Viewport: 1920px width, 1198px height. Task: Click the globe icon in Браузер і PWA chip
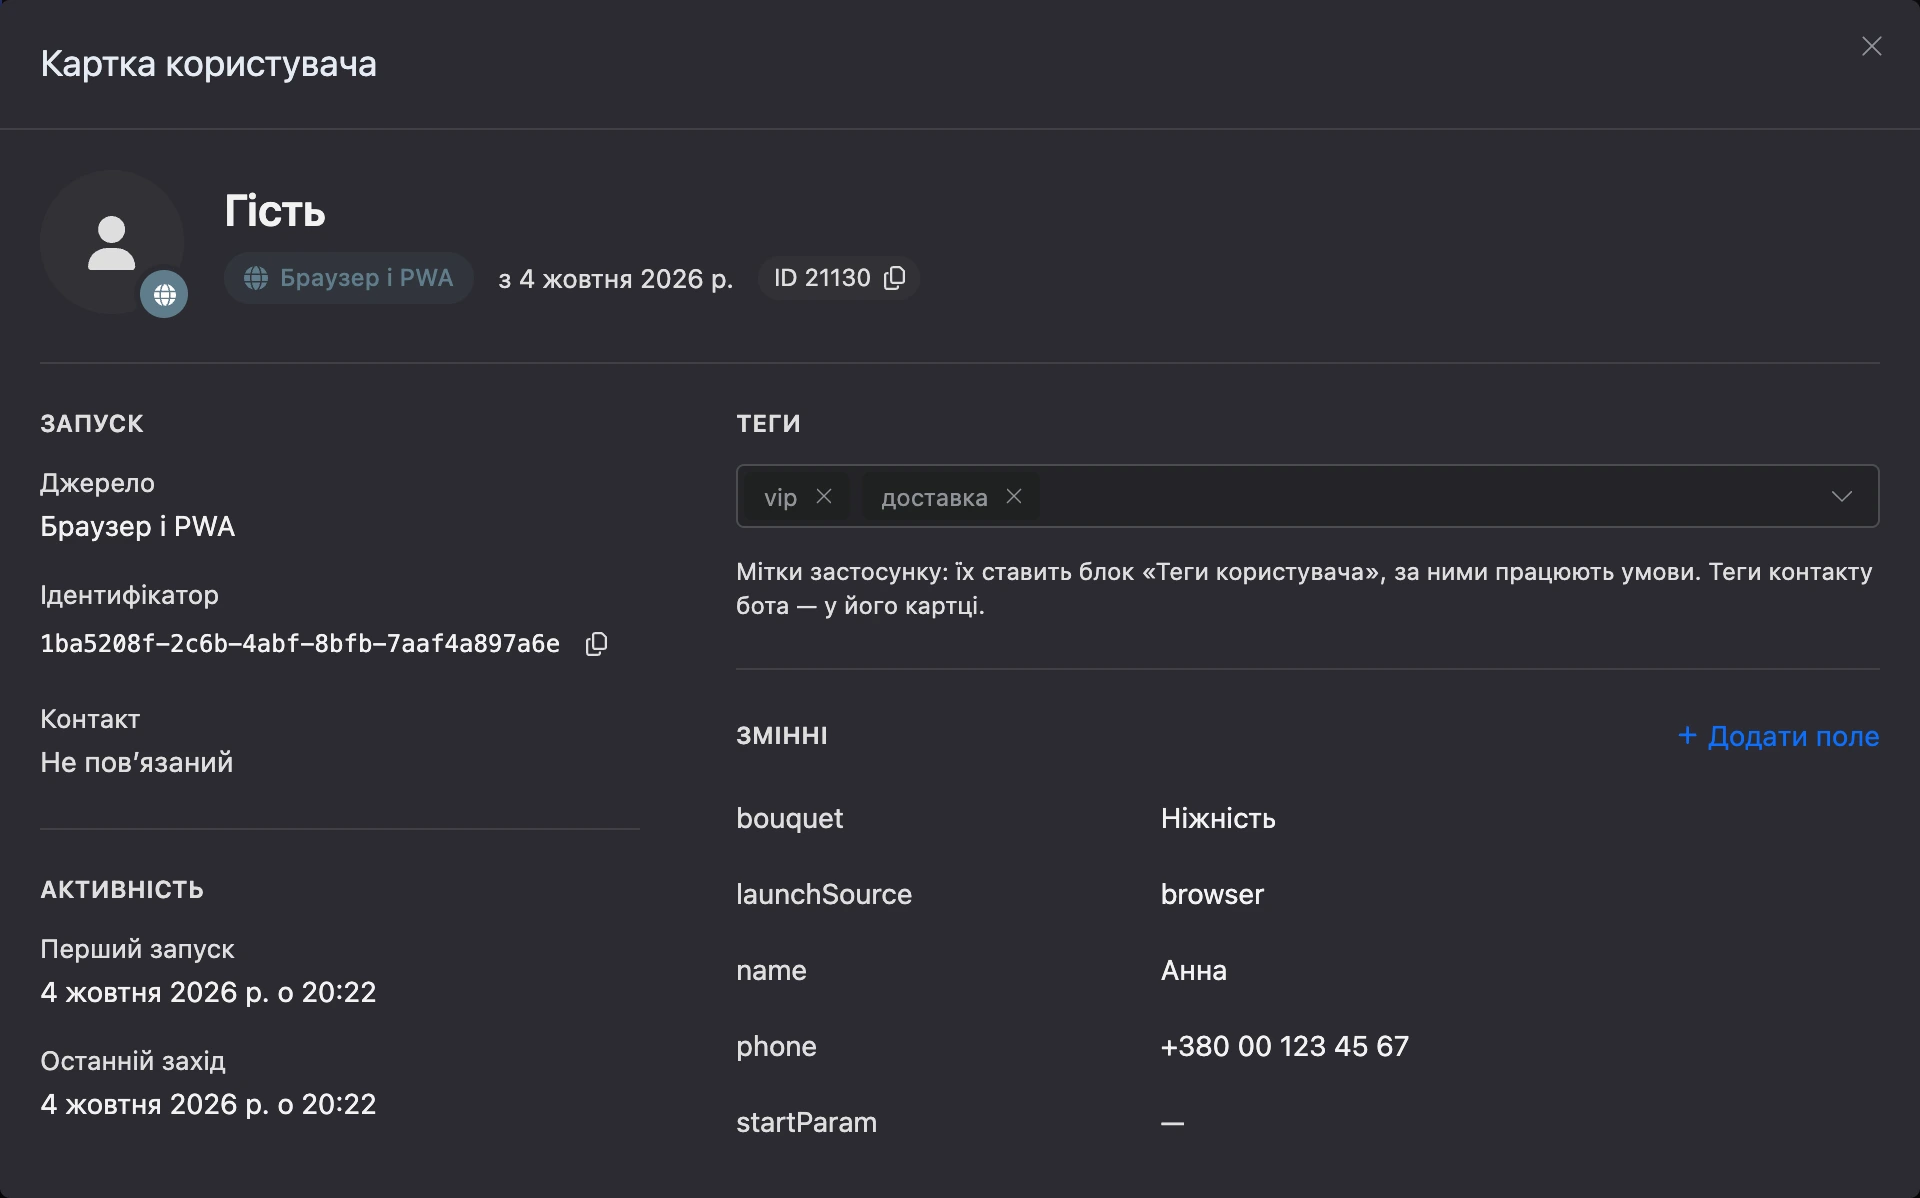click(256, 278)
